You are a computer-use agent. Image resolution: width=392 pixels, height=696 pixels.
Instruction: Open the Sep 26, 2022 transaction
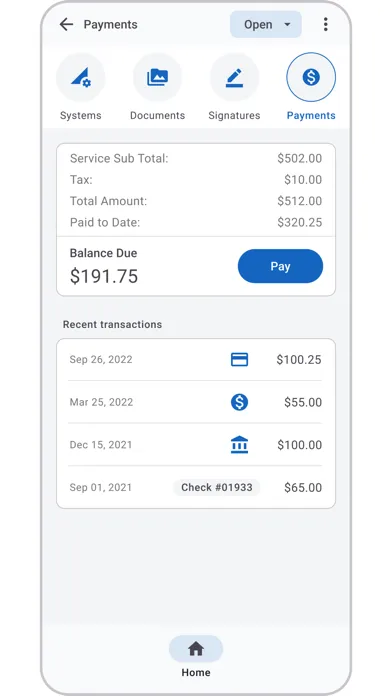(x=195, y=360)
